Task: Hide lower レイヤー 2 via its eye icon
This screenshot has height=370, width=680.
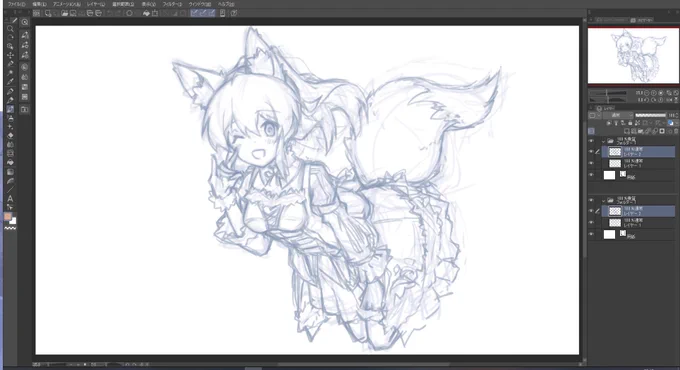Action: 591,211
